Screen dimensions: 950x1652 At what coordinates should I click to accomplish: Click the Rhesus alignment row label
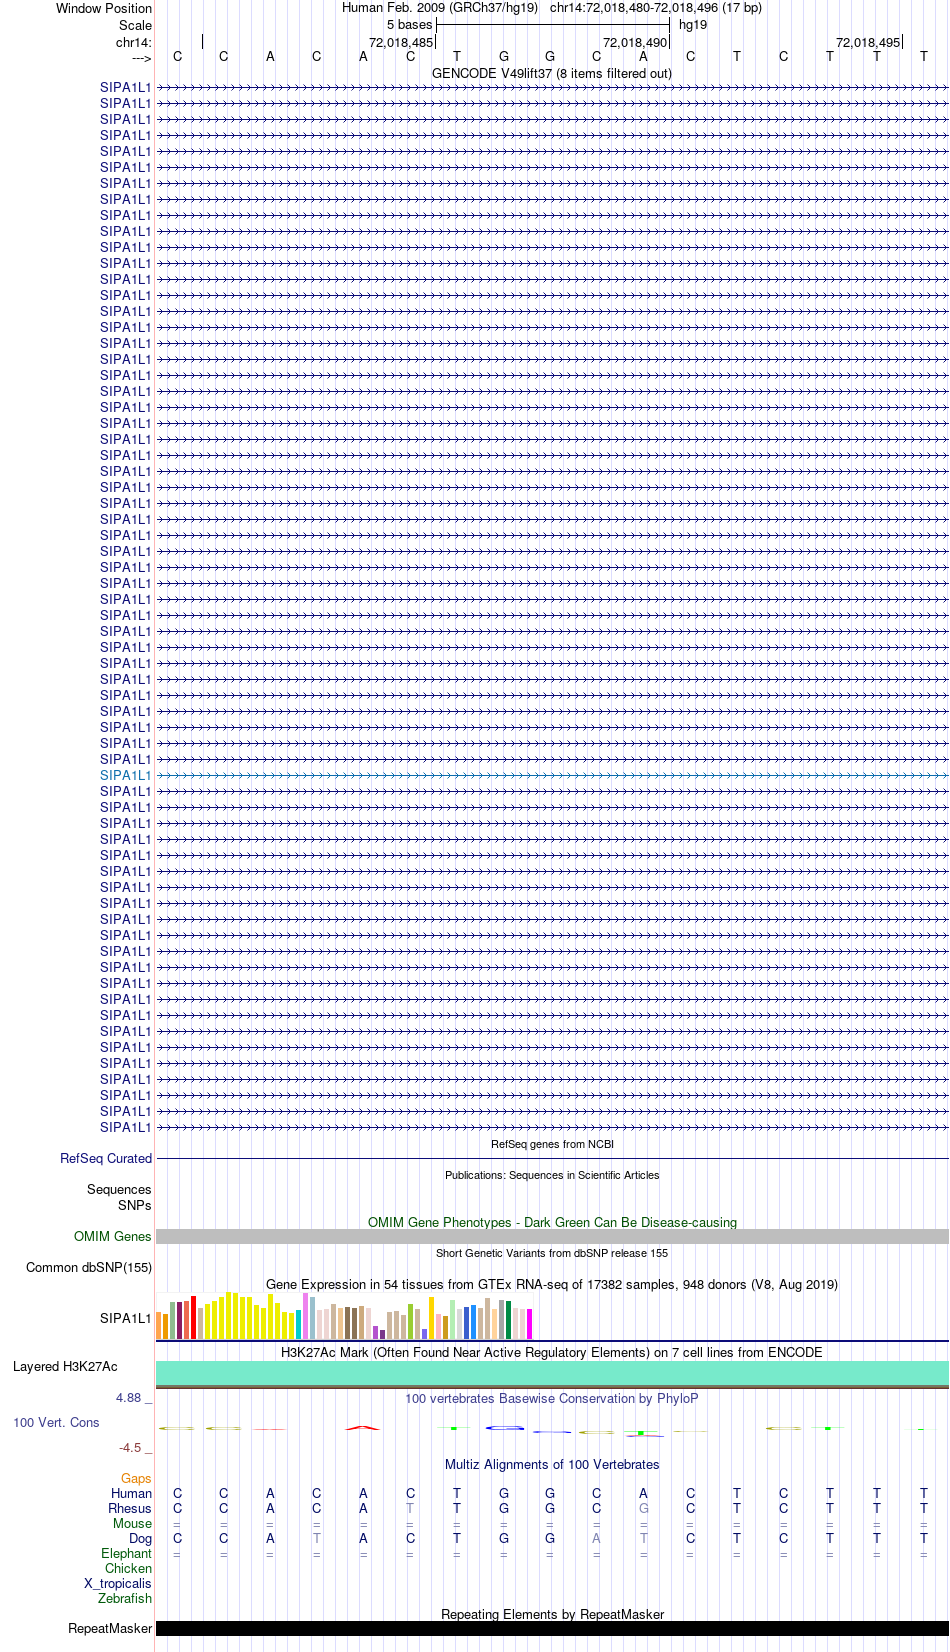point(130,1508)
